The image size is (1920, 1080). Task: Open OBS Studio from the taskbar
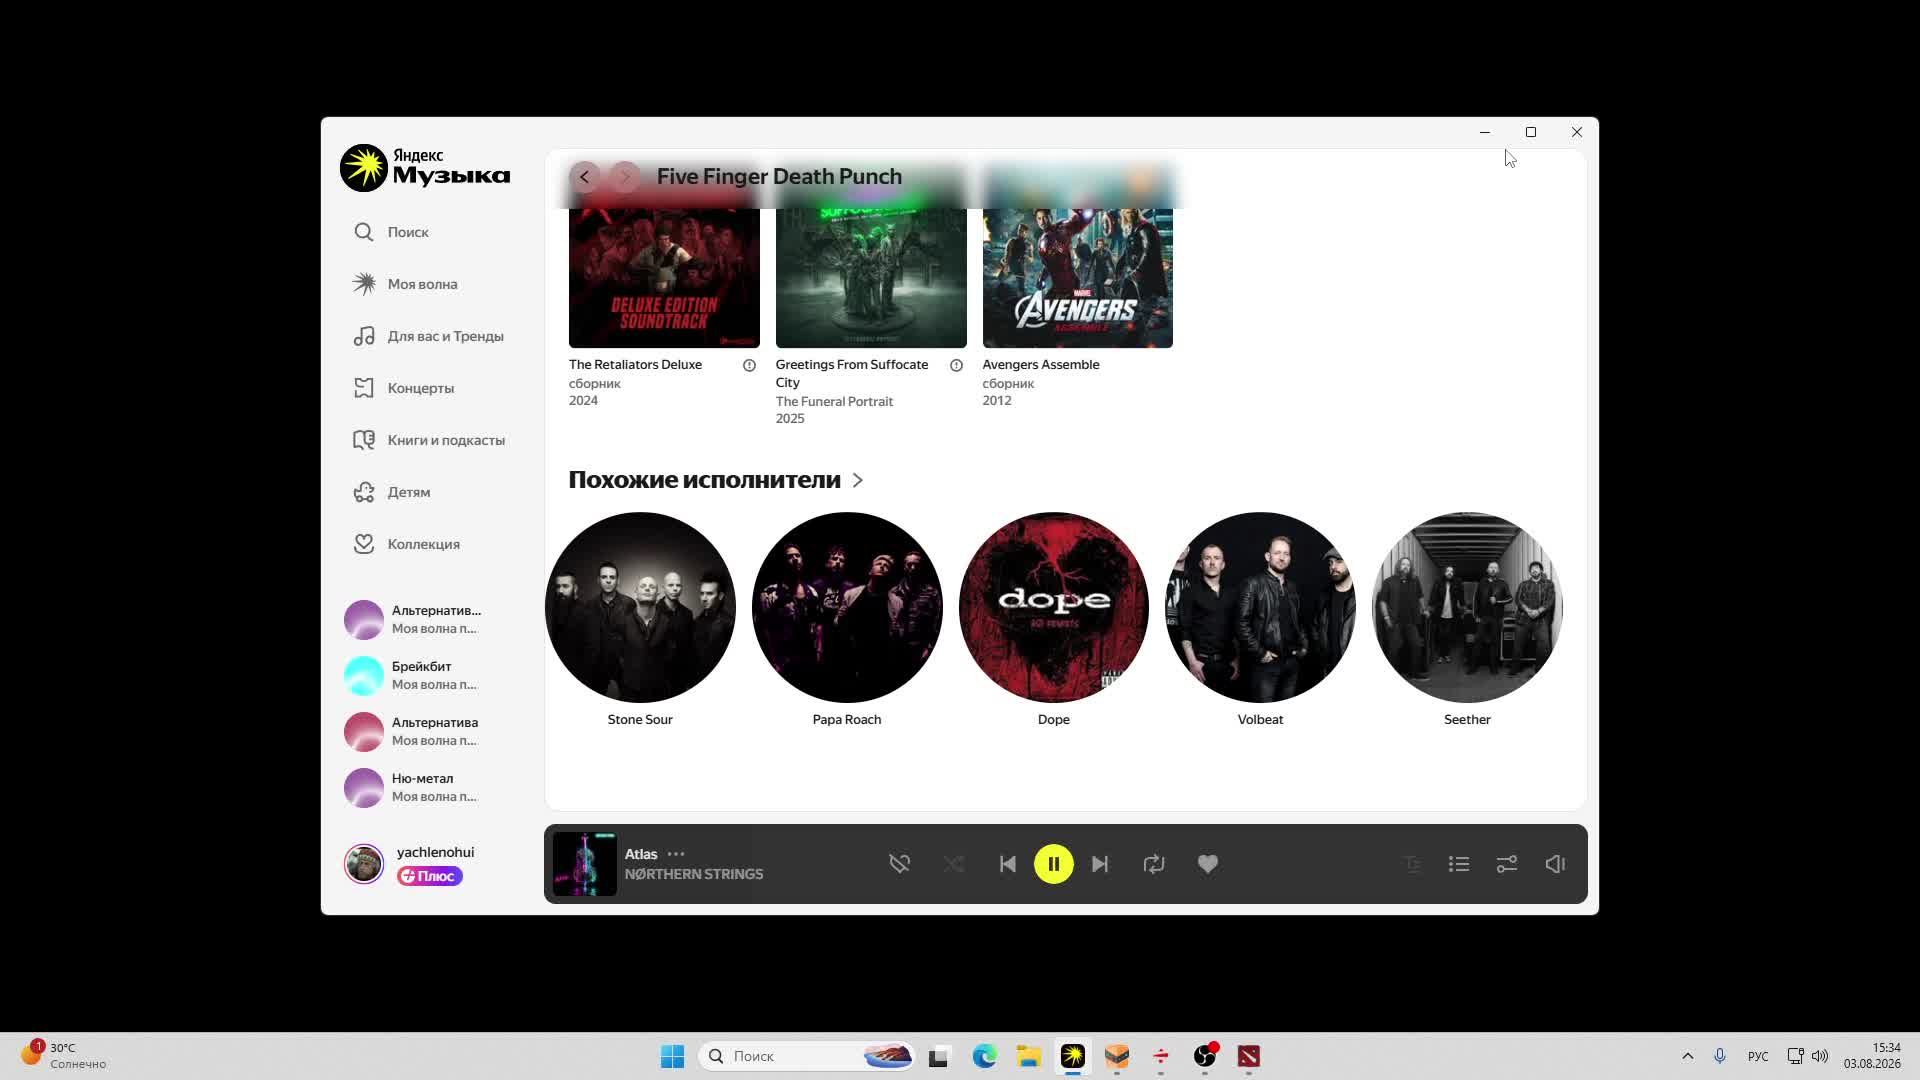(1205, 1056)
